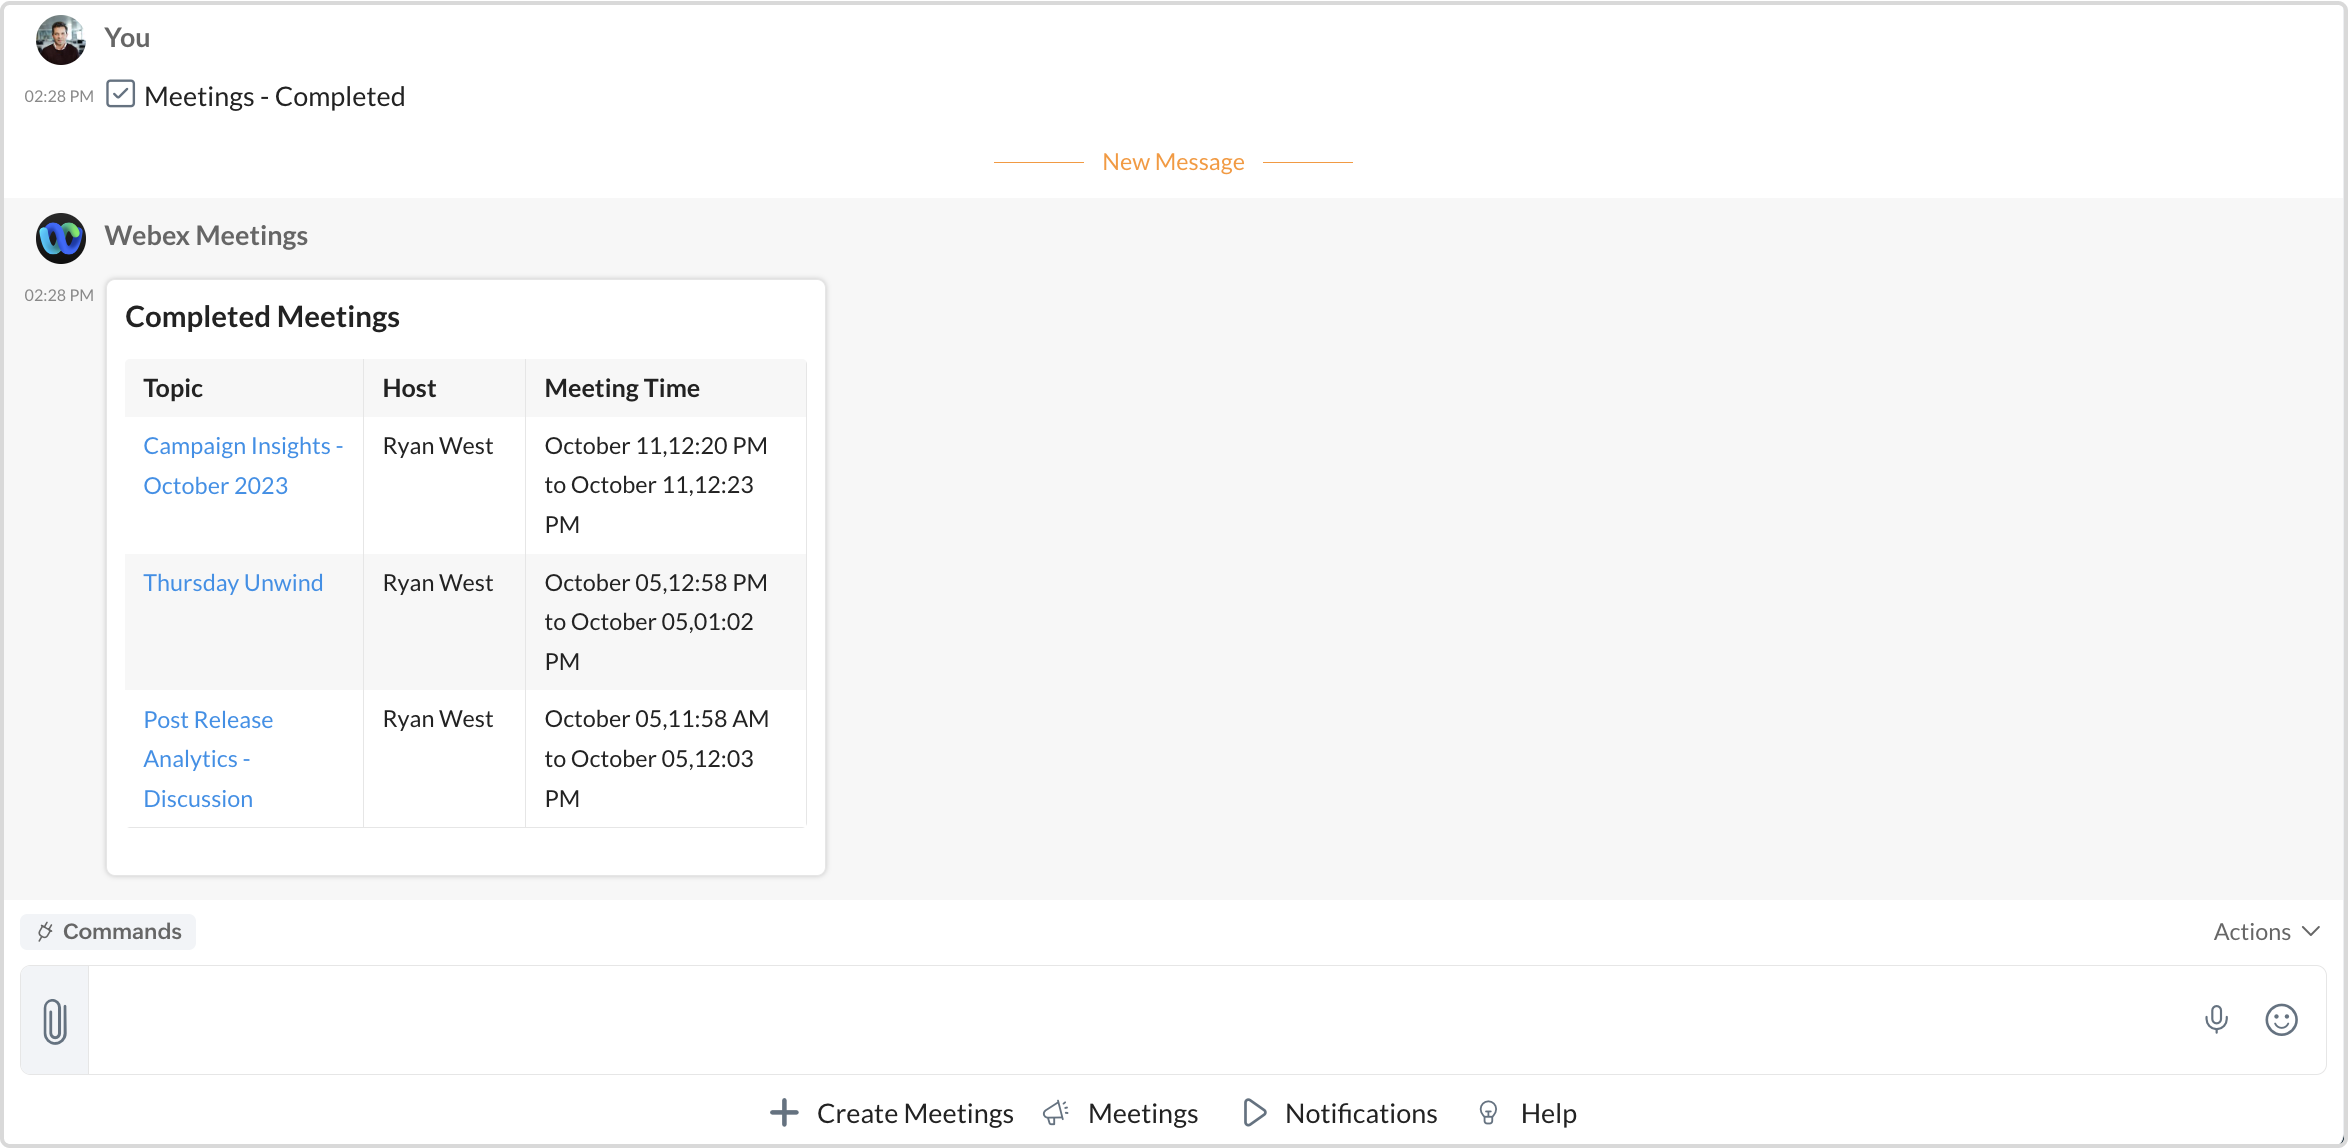Open the emoji smiley picker
Viewport: 2348px width, 1148px height.
(x=2281, y=1019)
